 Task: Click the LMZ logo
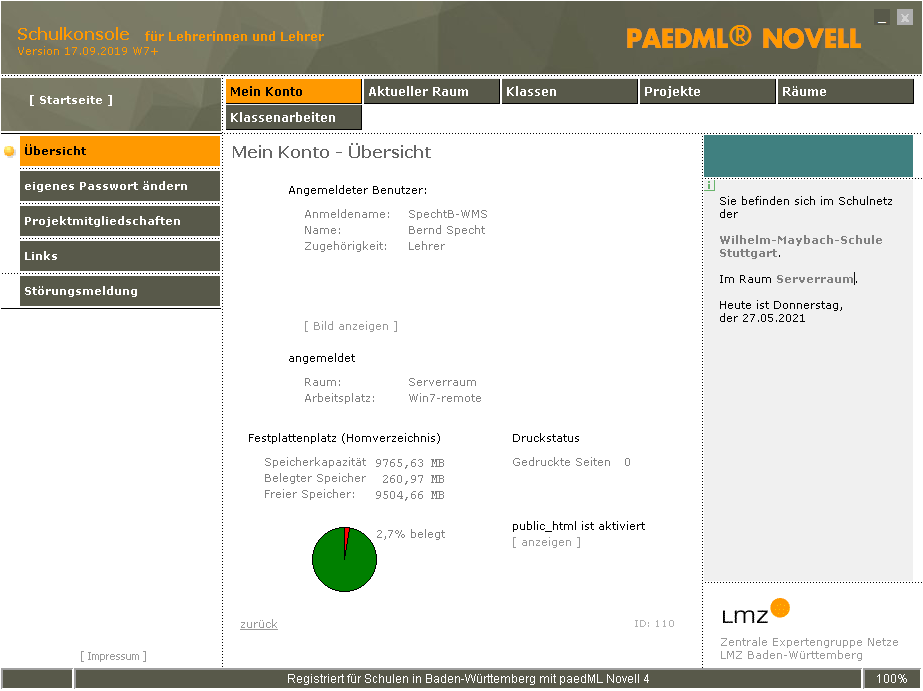[756, 612]
